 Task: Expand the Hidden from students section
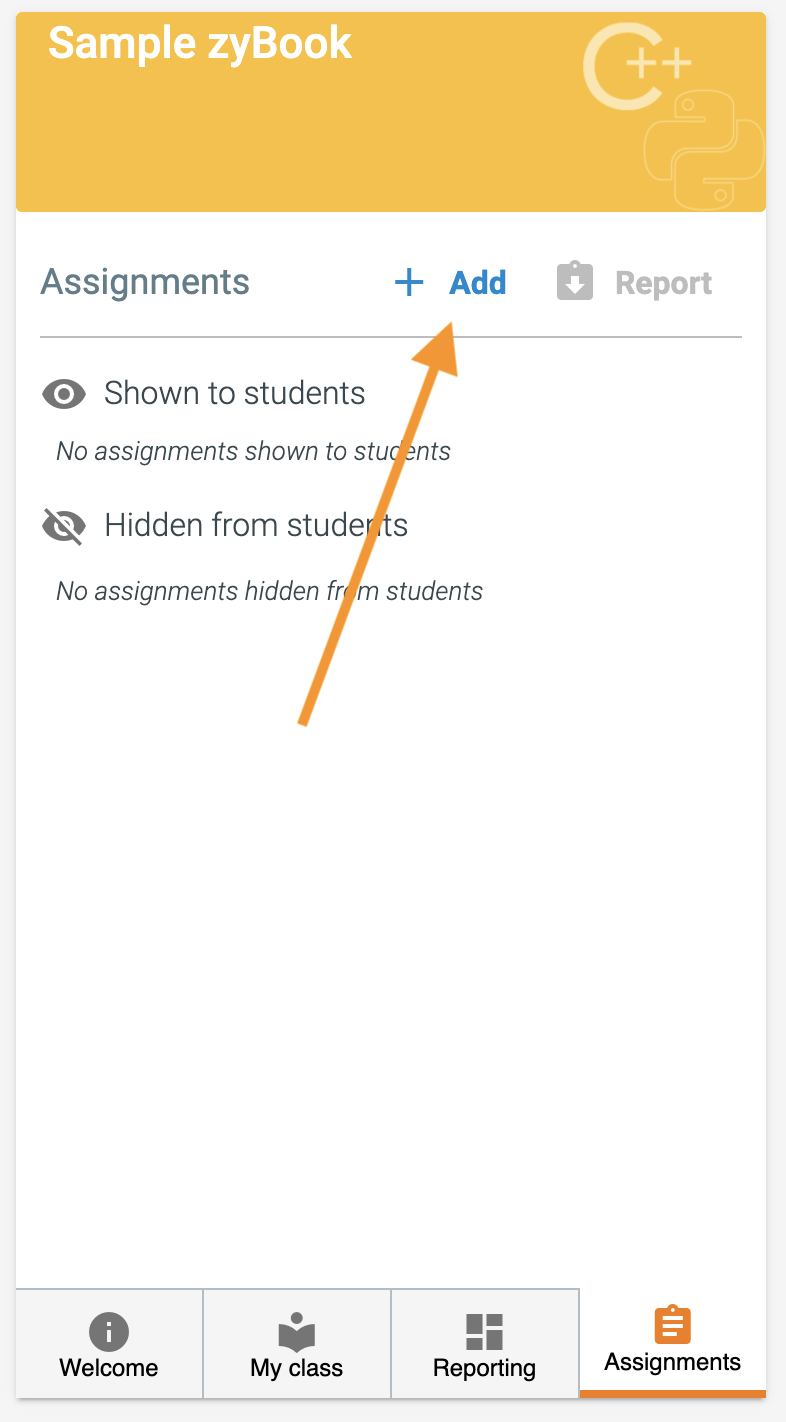(256, 525)
